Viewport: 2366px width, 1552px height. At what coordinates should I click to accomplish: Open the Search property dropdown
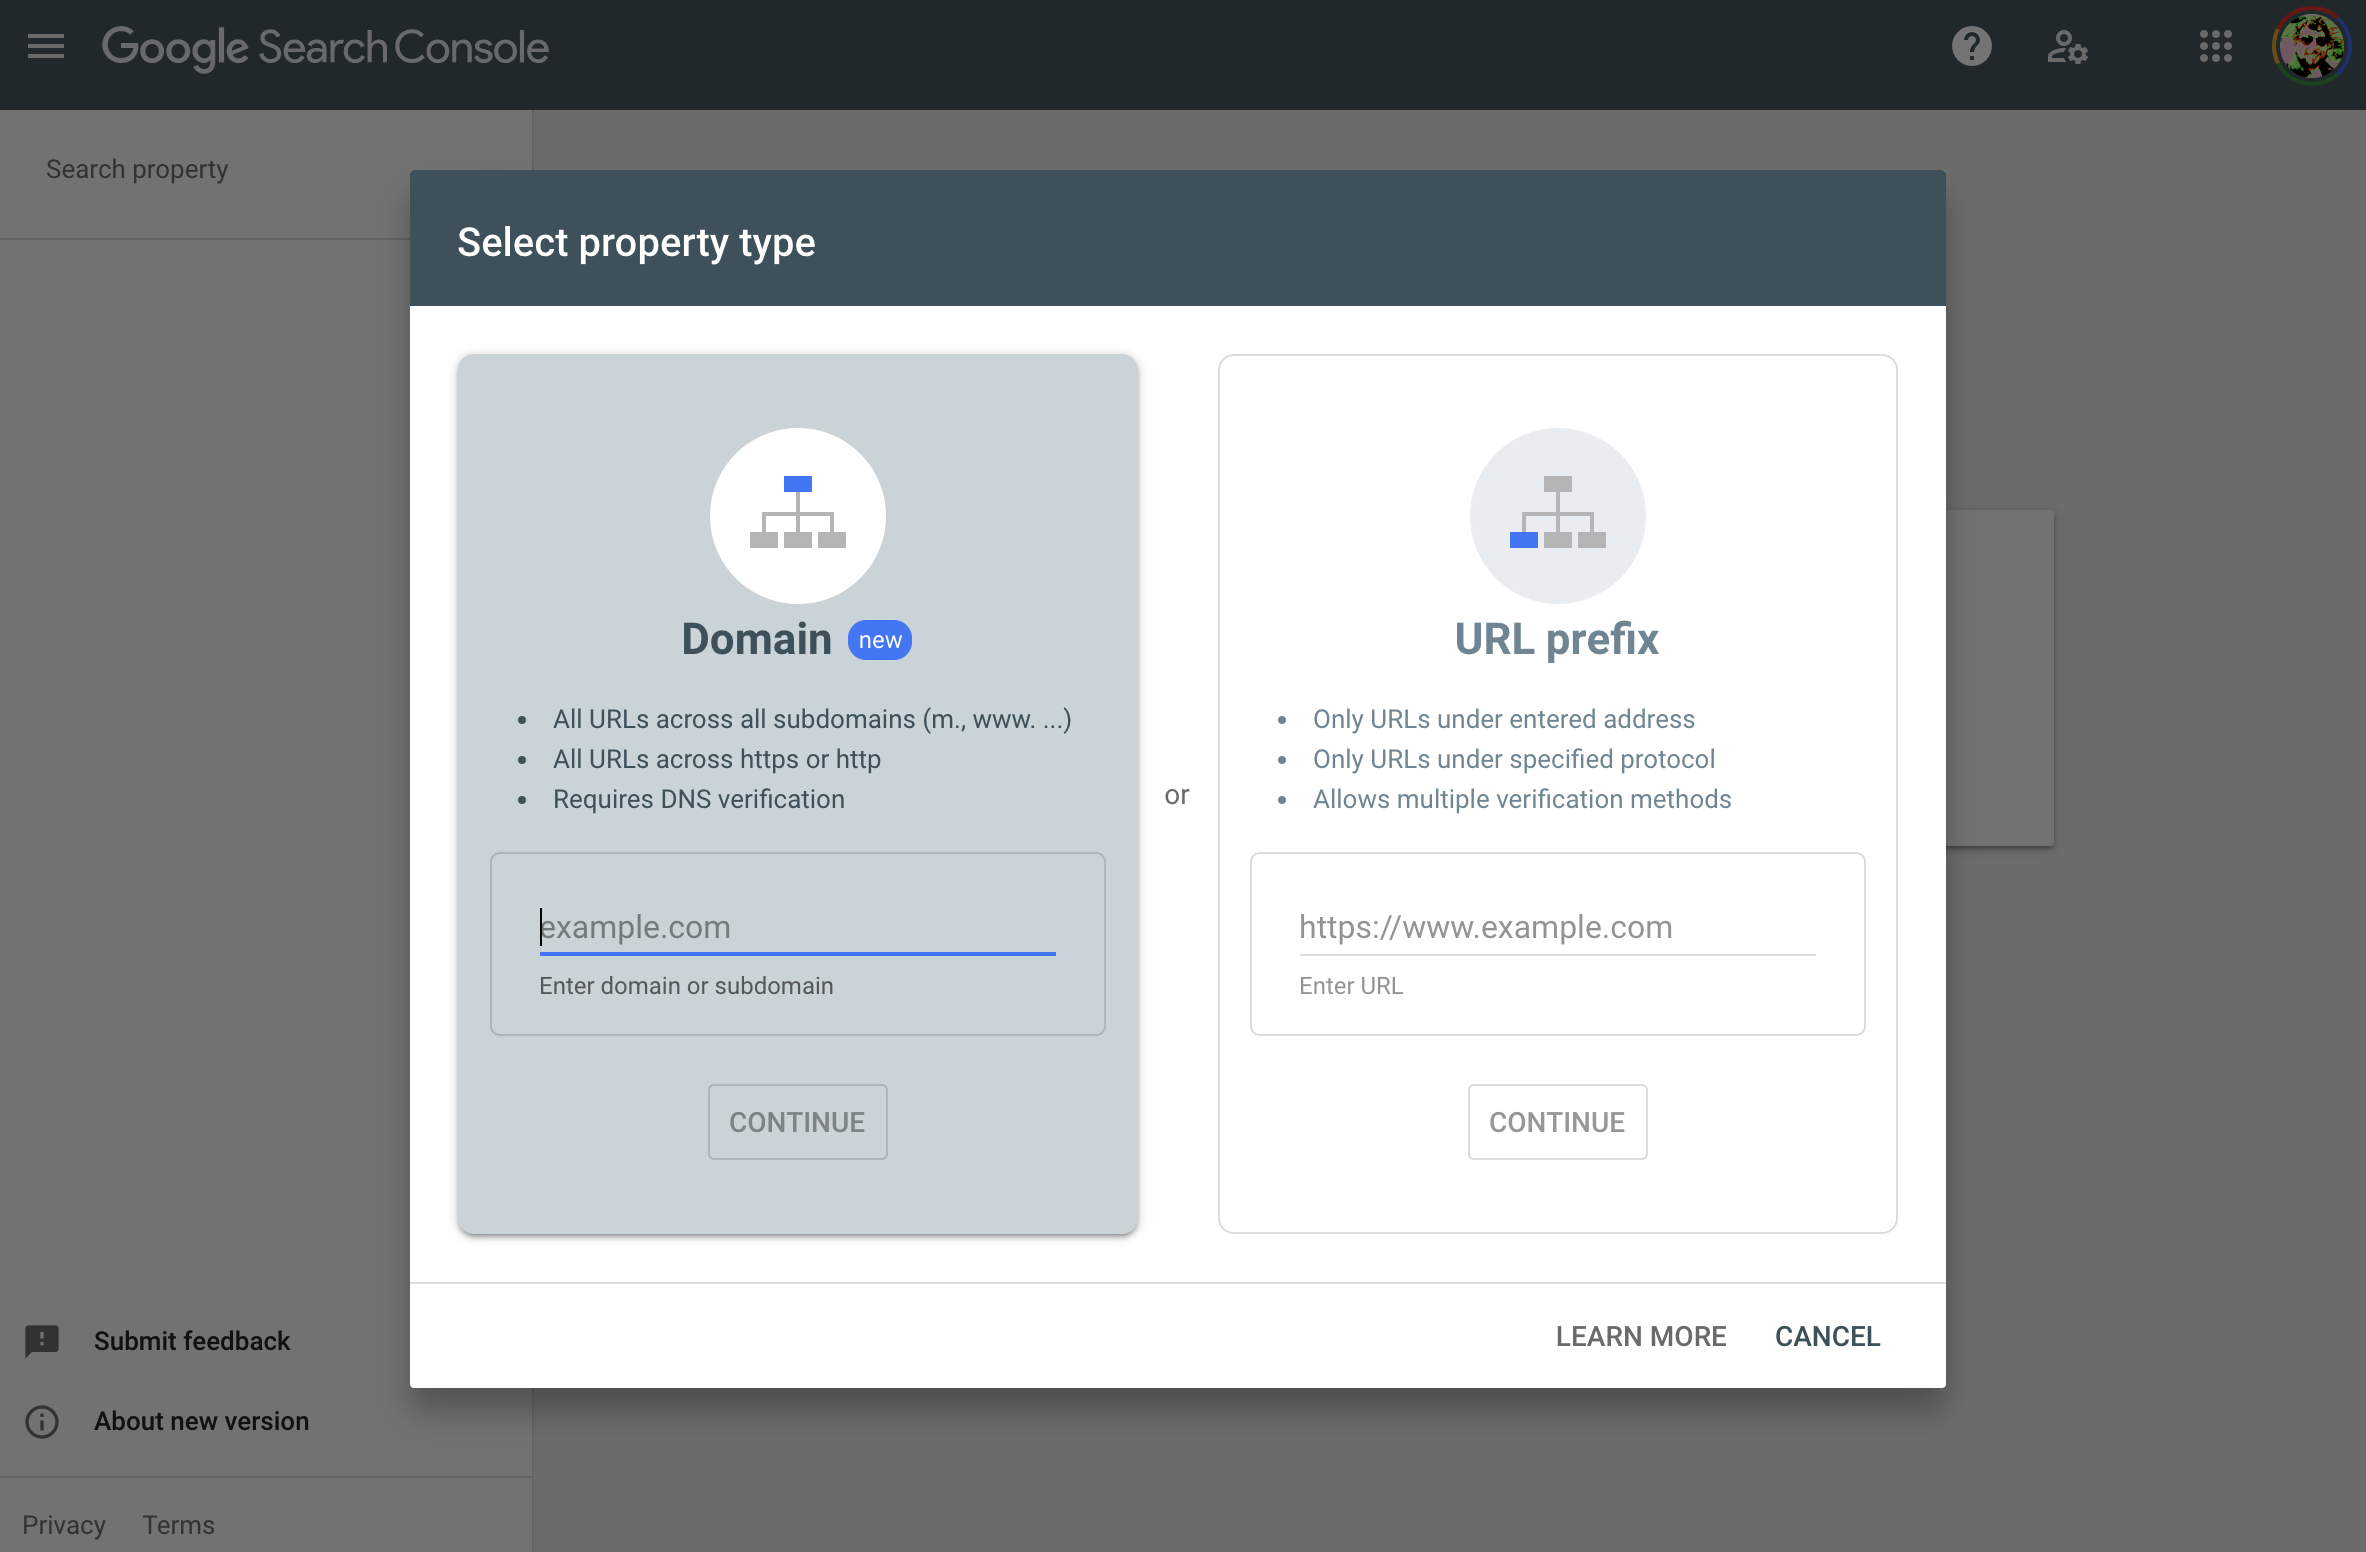point(137,169)
